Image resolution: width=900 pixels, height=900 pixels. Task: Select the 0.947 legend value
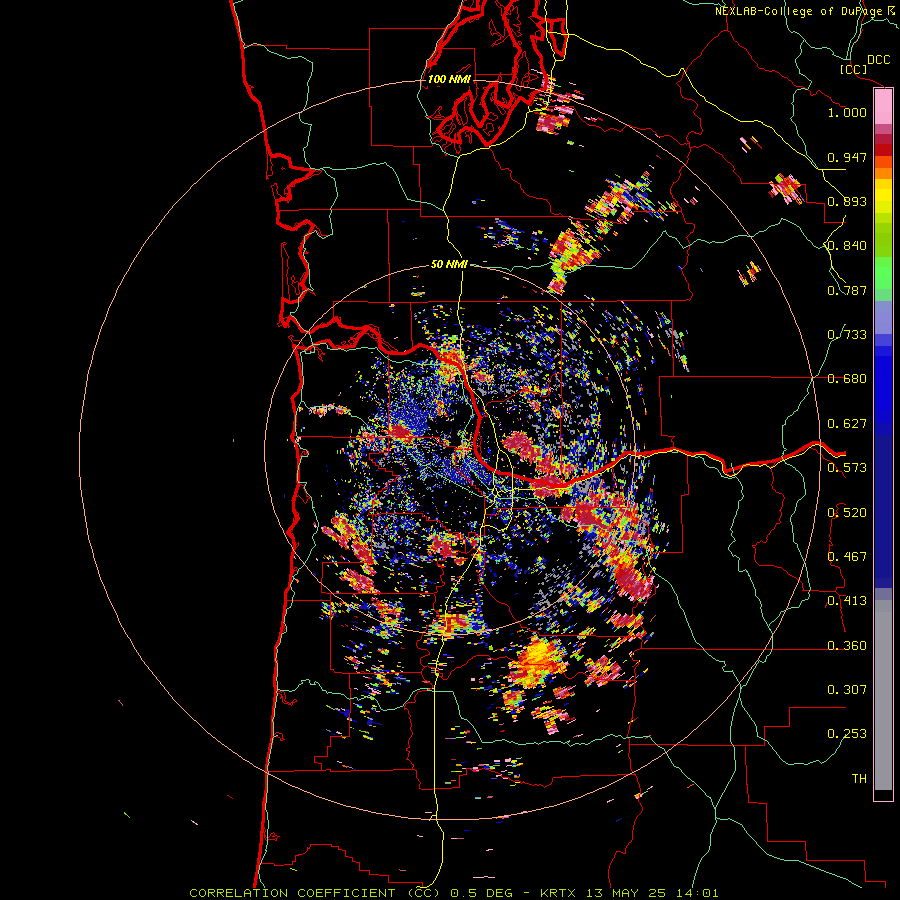tap(847, 157)
